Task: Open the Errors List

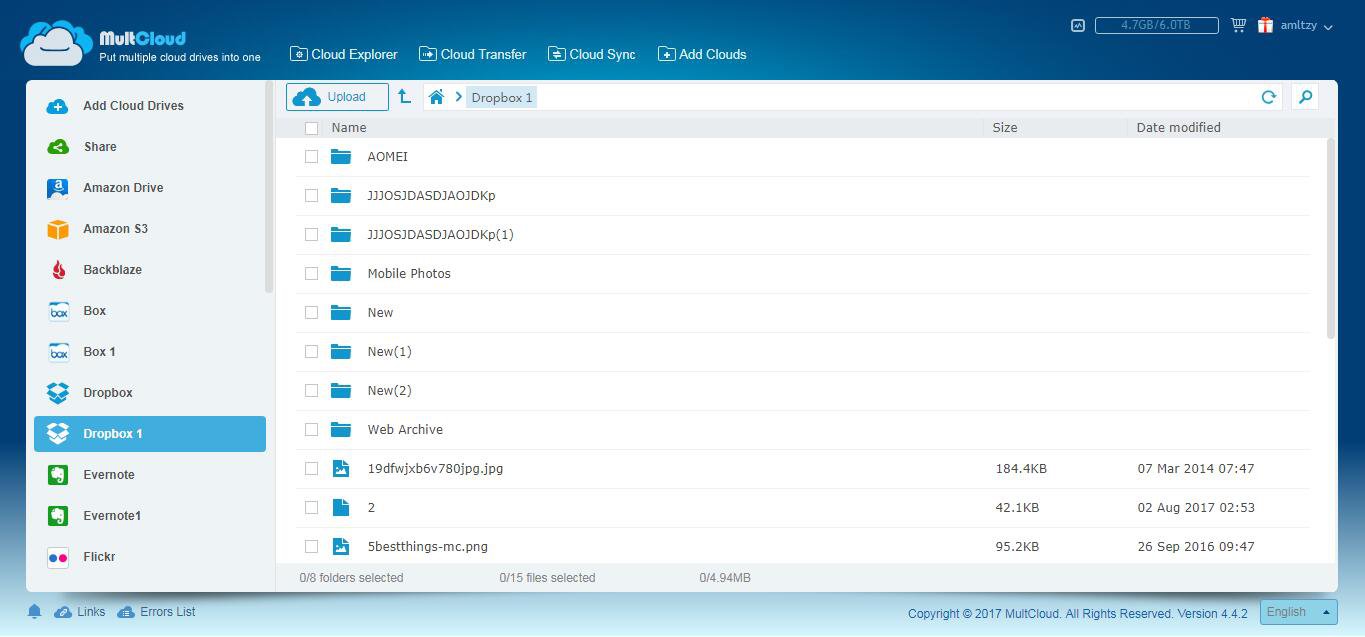Action: click(156, 612)
